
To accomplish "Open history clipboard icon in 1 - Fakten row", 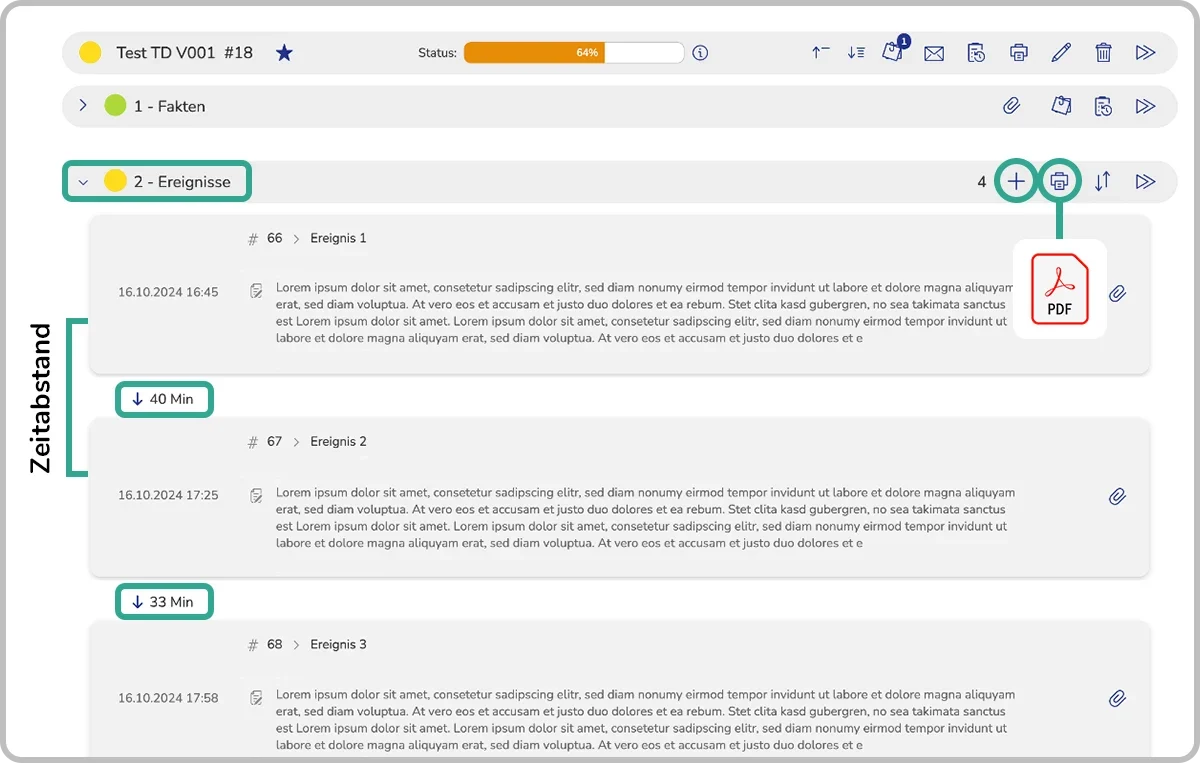I will coord(1103,106).
